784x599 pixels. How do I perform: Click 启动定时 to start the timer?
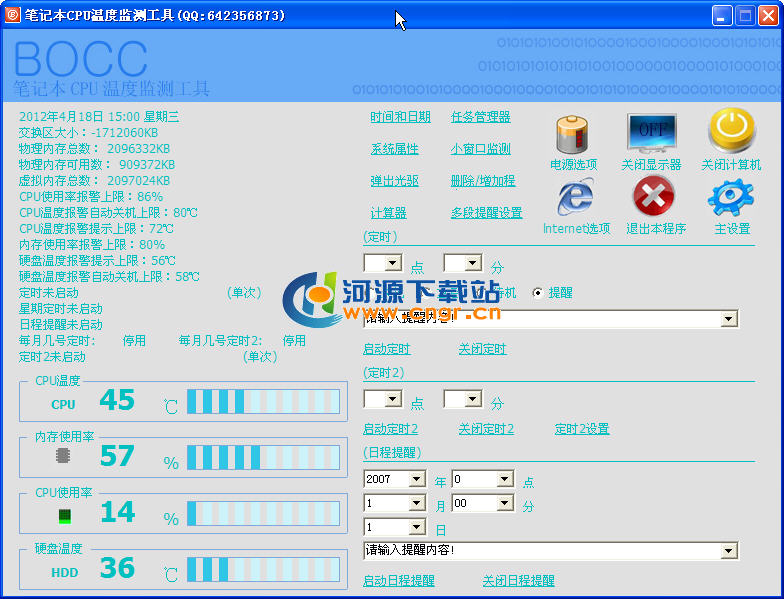click(x=386, y=349)
